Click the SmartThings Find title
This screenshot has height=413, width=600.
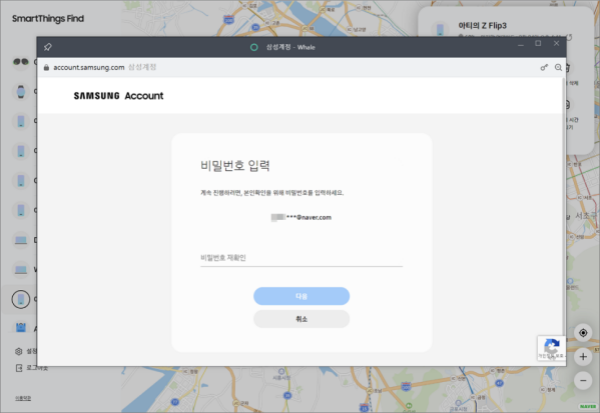[48, 18]
